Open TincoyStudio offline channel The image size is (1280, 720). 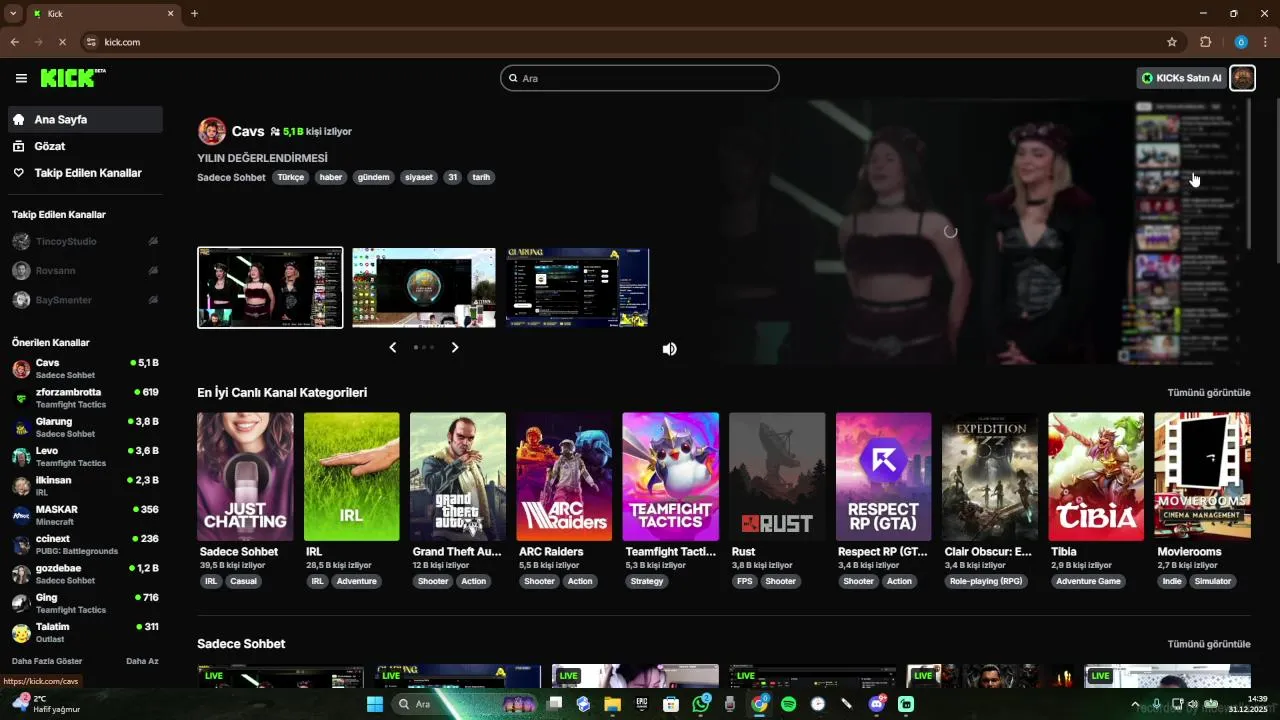tap(85, 241)
